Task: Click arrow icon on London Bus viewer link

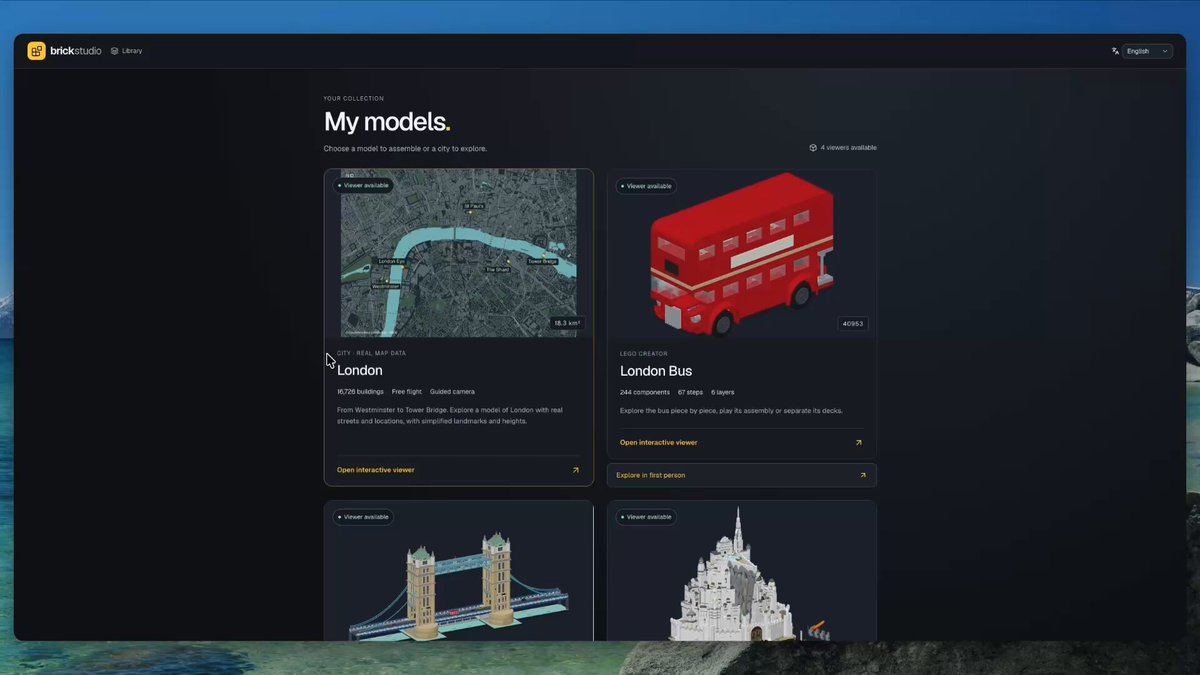Action: (858, 442)
